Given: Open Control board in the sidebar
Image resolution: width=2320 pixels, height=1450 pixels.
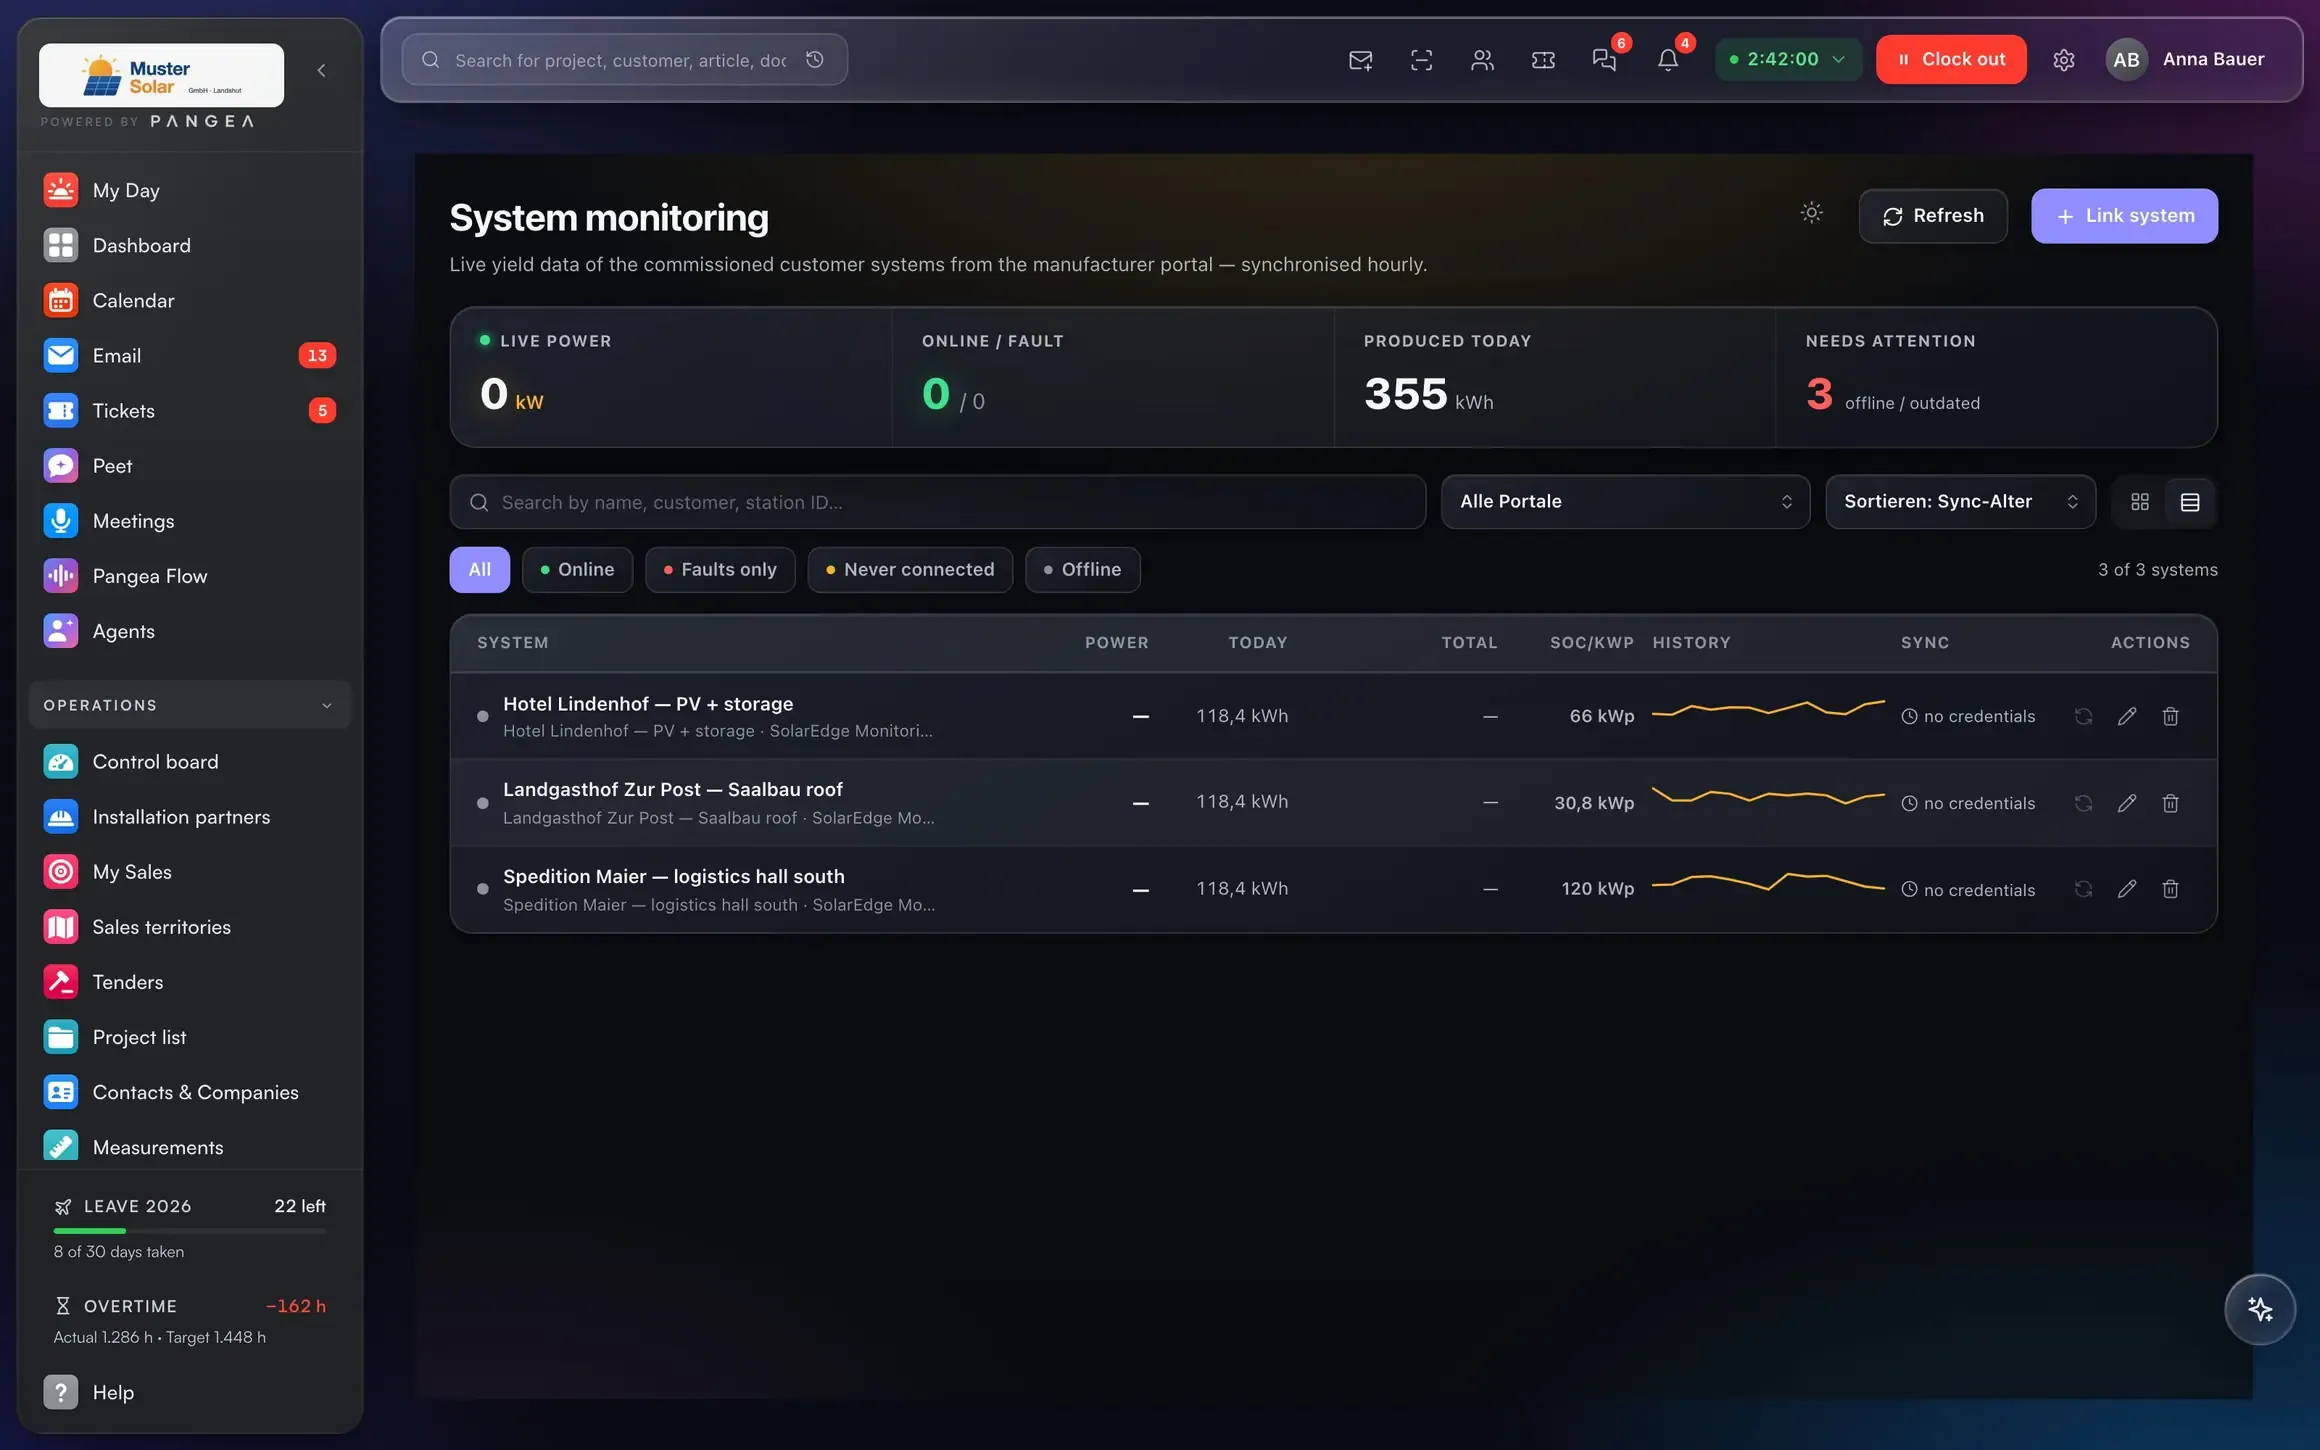Looking at the screenshot, I should (189, 762).
